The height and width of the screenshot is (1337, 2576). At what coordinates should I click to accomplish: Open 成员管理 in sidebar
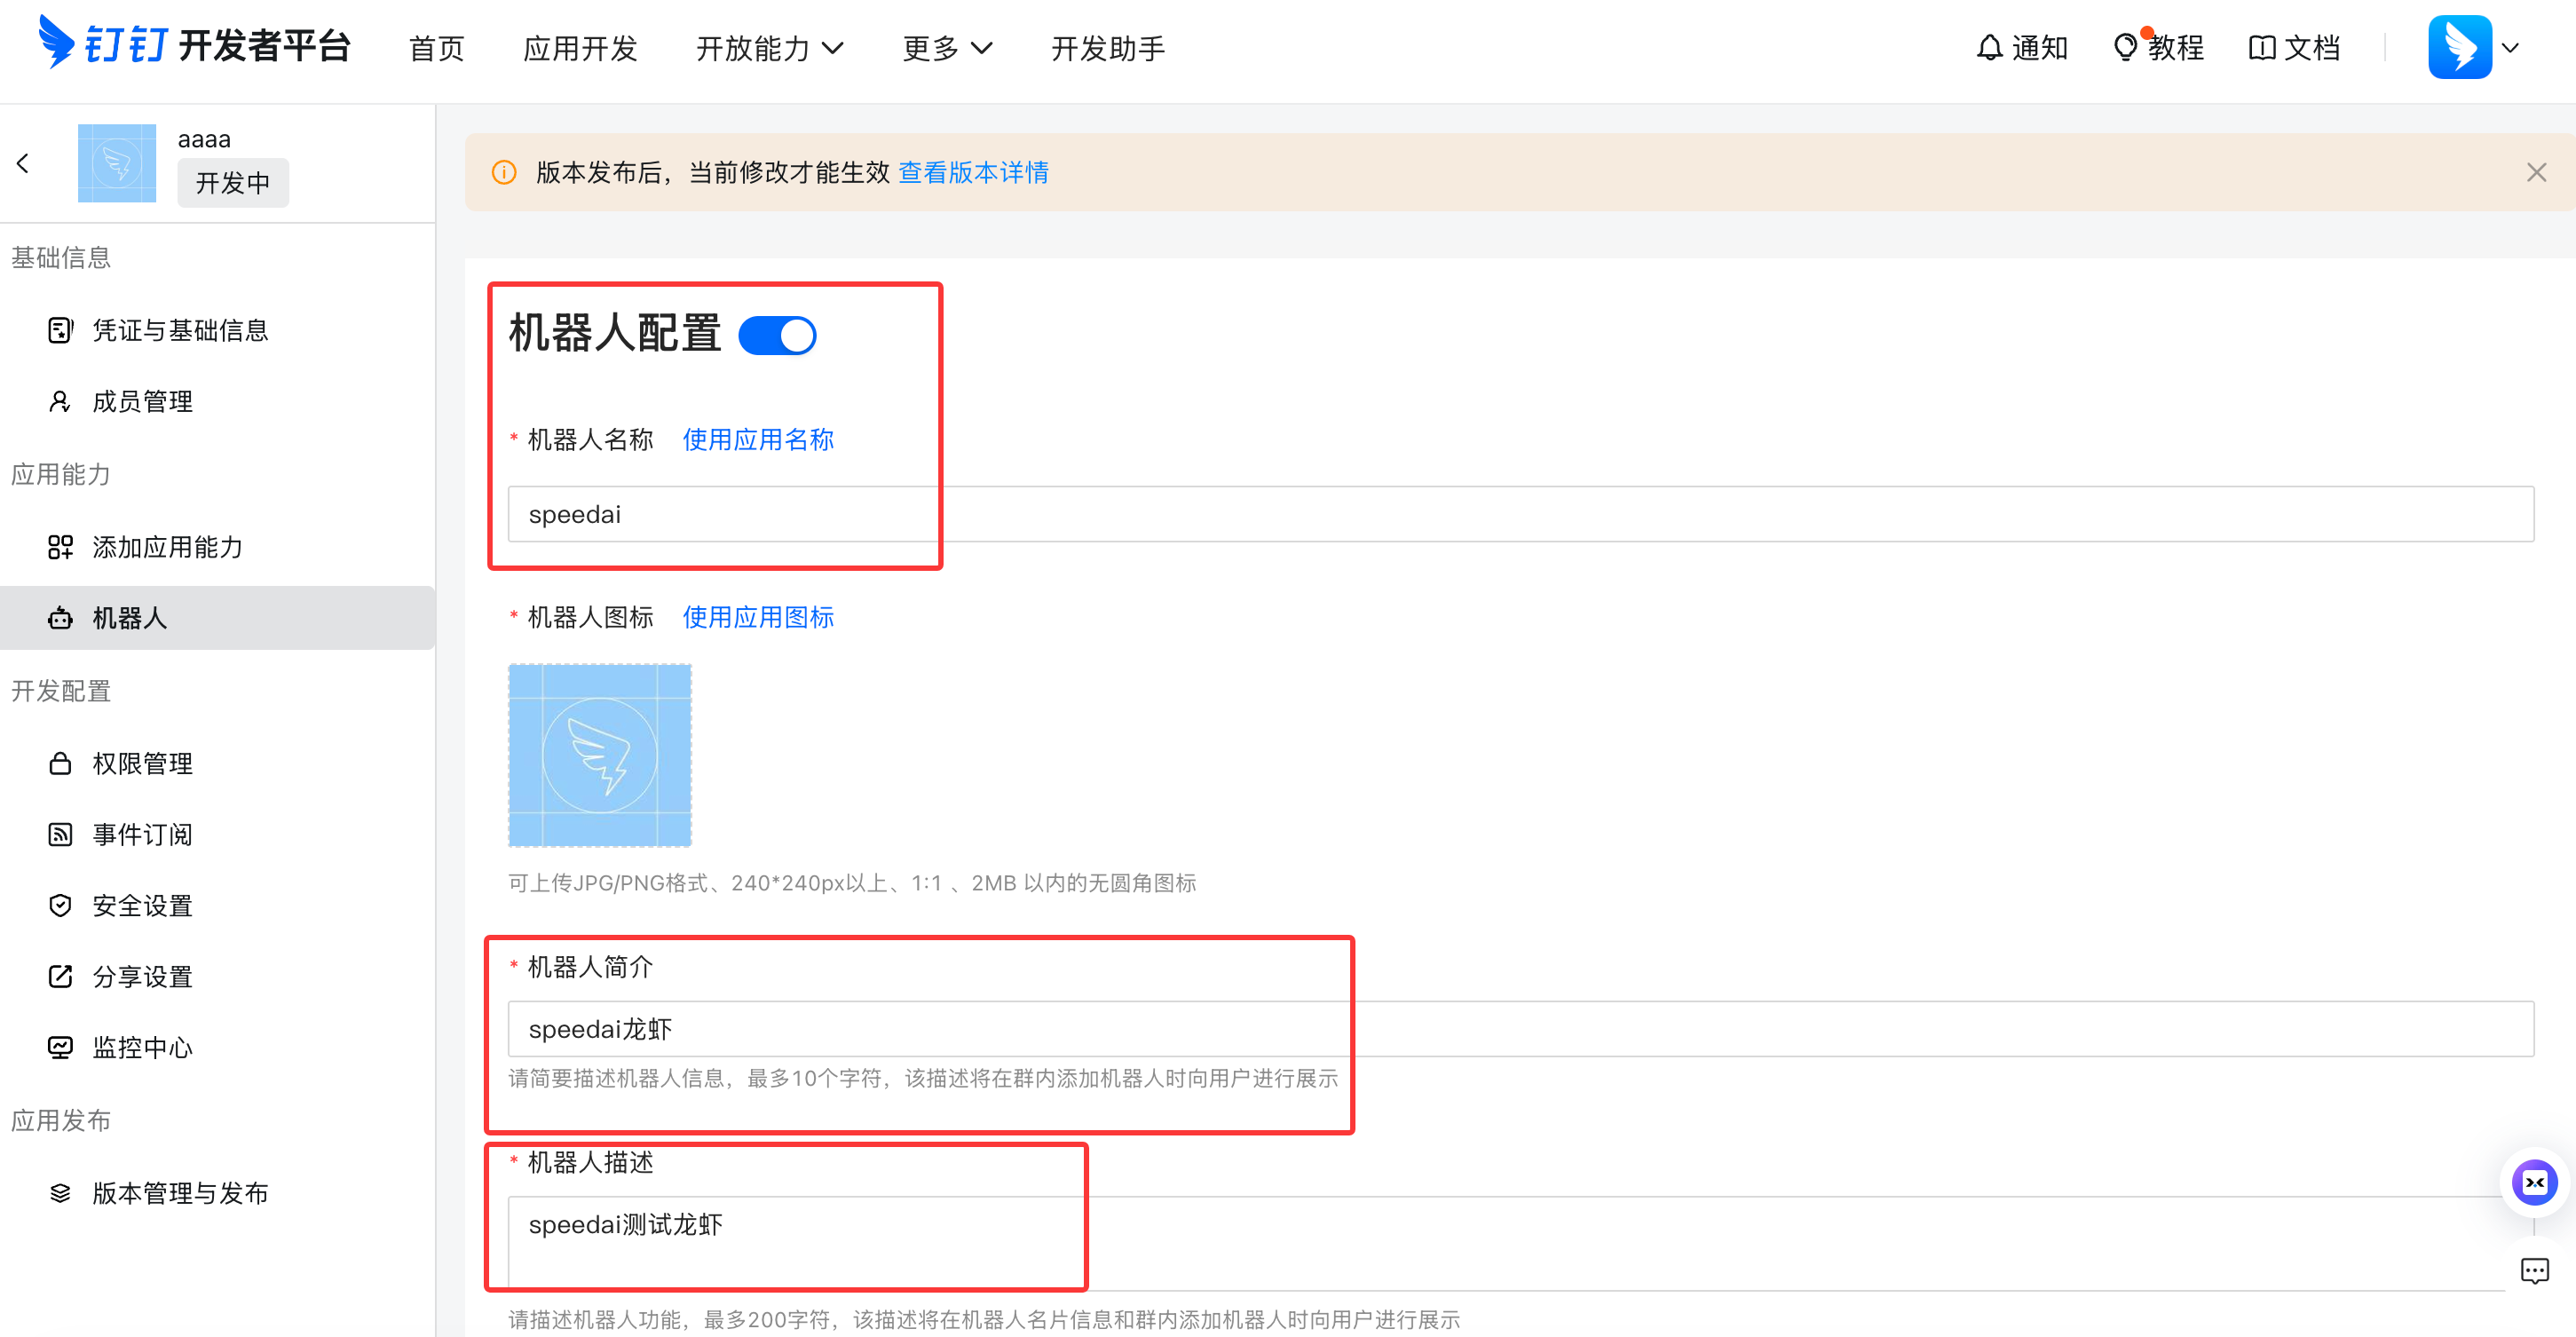pyautogui.click(x=217, y=401)
